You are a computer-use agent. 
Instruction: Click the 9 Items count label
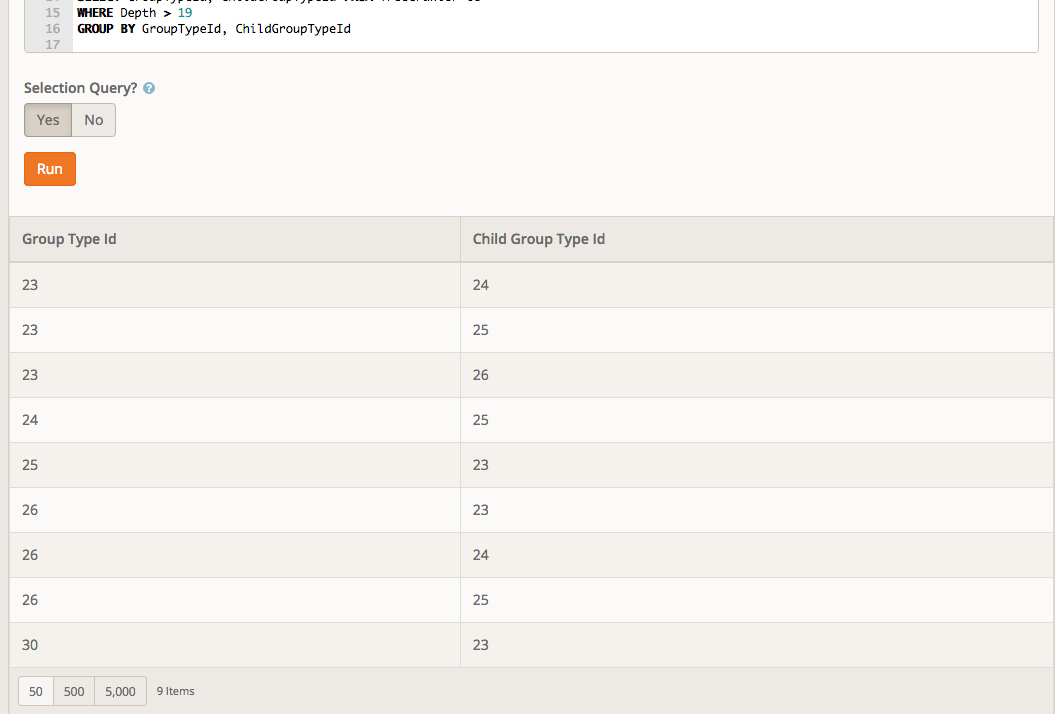pyautogui.click(x=176, y=691)
